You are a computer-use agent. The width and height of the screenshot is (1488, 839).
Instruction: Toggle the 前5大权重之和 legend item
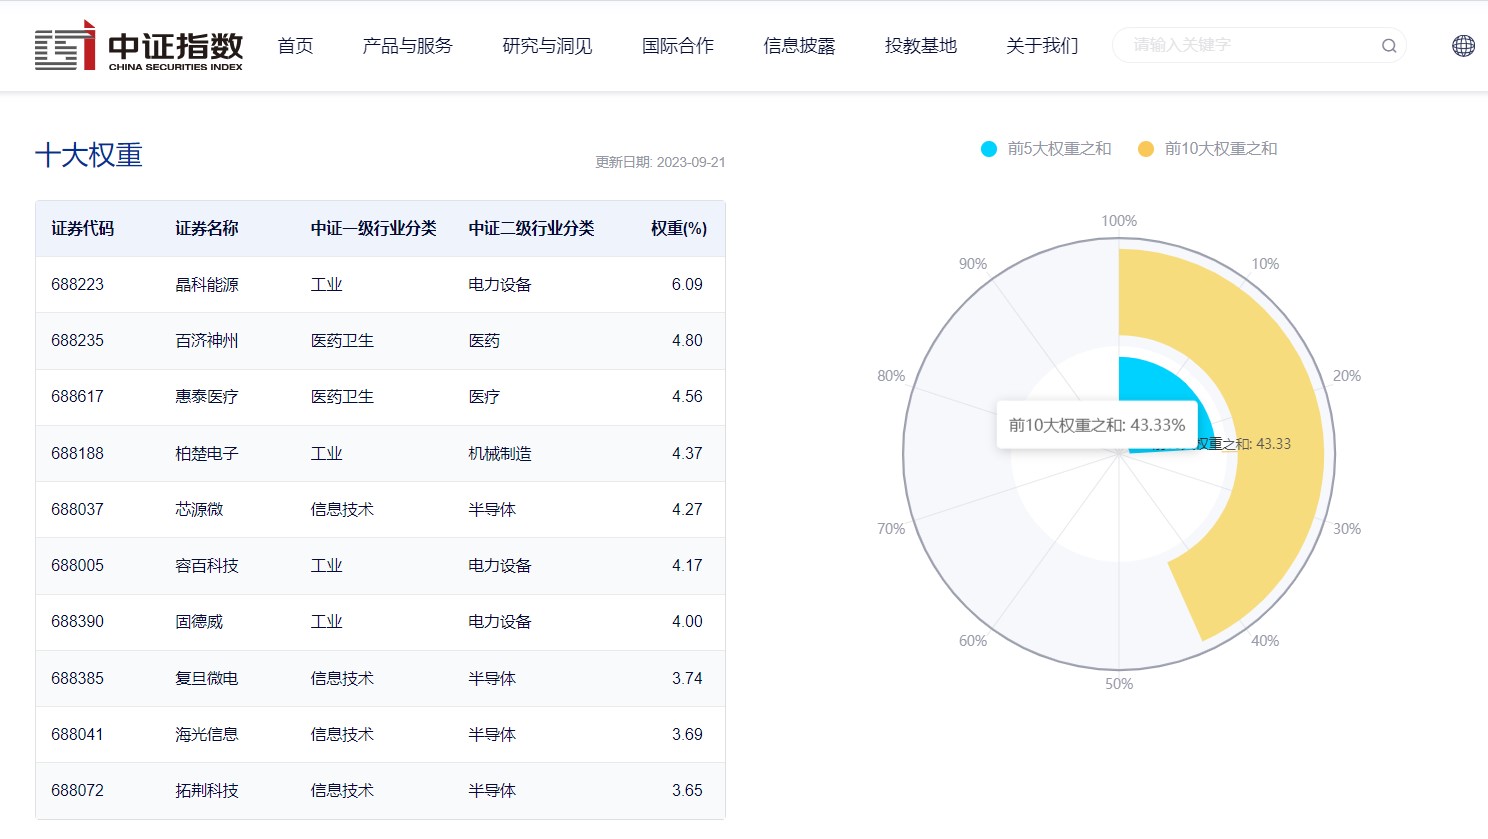pos(1046,148)
